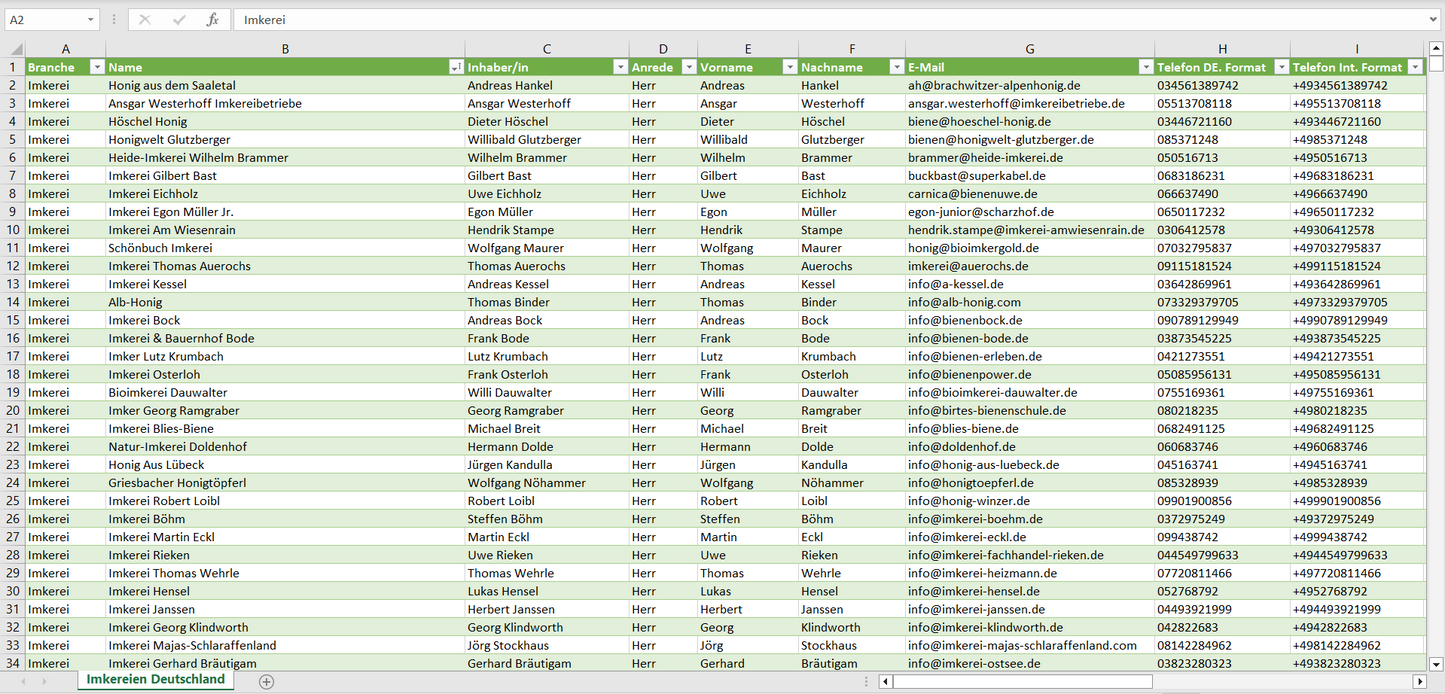Viewport: 1445px width, 694px height.
Task: Select column G by its header
Action: [1029, 49]
